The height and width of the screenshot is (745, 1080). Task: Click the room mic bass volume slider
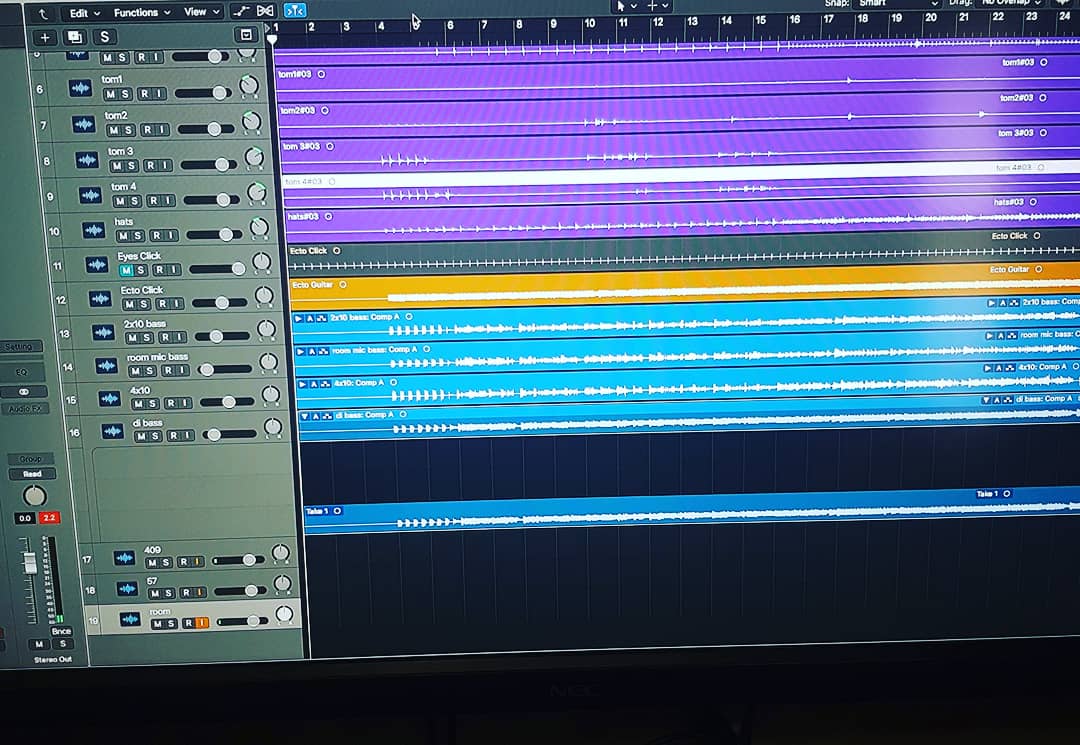tap(224, 370)
